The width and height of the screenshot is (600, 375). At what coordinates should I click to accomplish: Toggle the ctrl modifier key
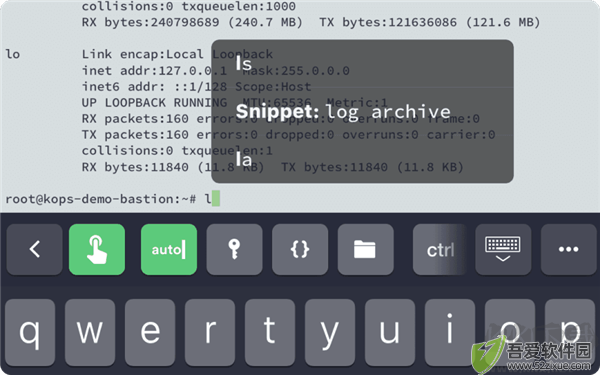[x=440, y=249]
